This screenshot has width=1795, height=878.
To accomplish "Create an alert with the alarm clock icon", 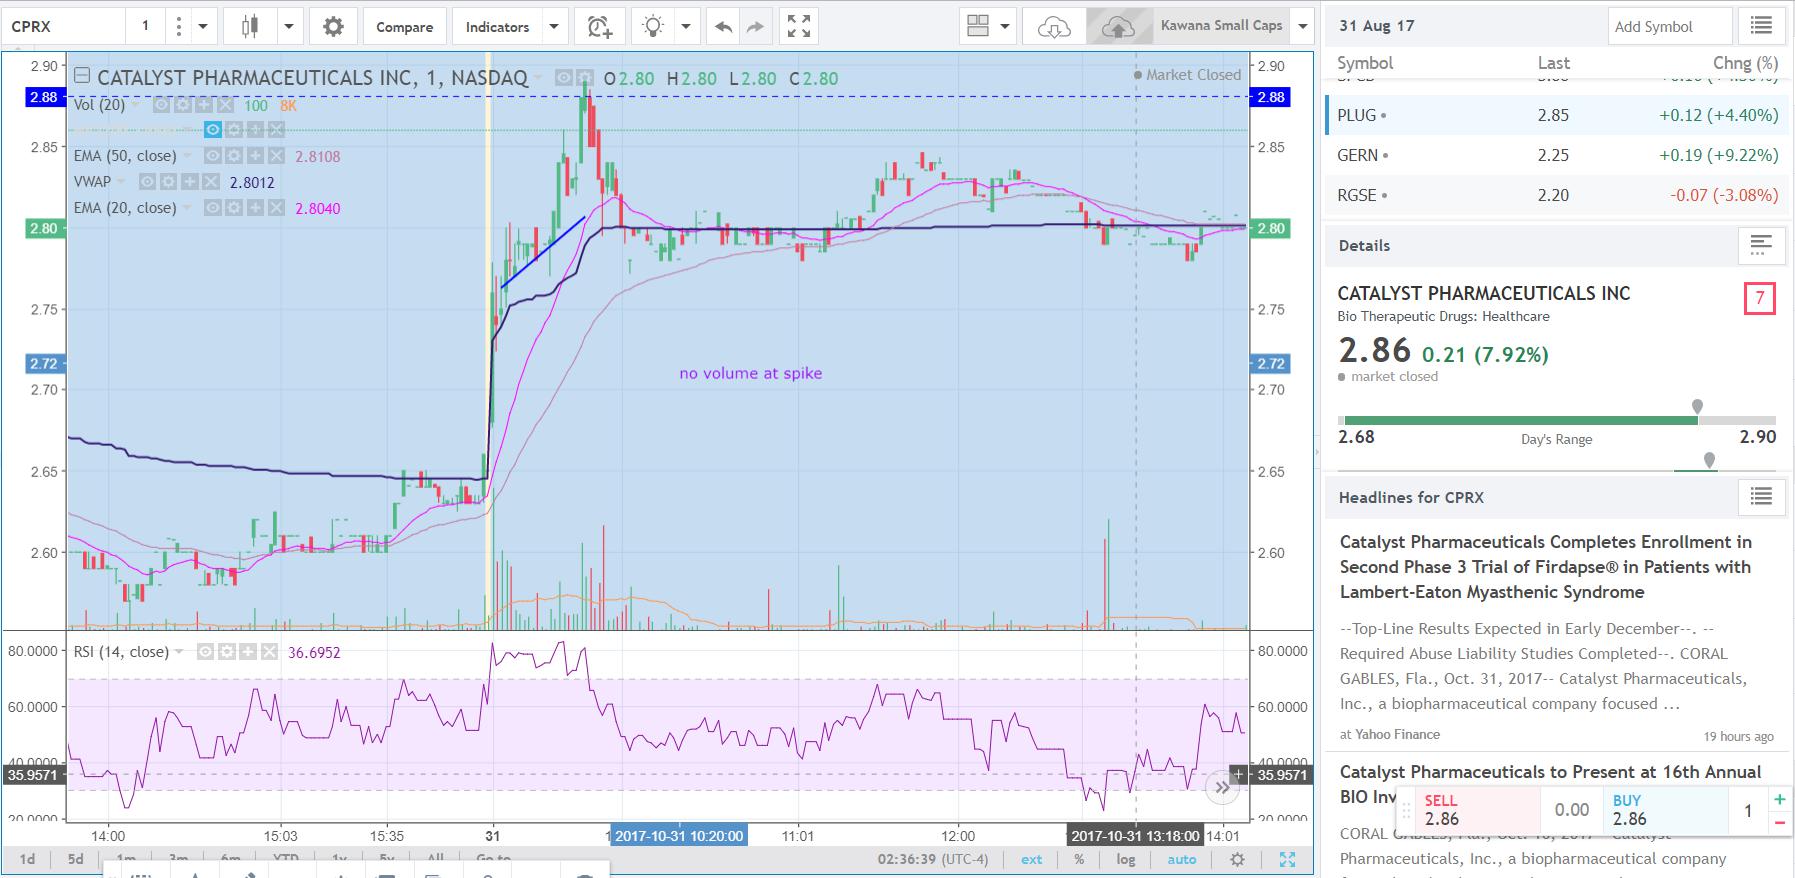I will tap(600, 27).
